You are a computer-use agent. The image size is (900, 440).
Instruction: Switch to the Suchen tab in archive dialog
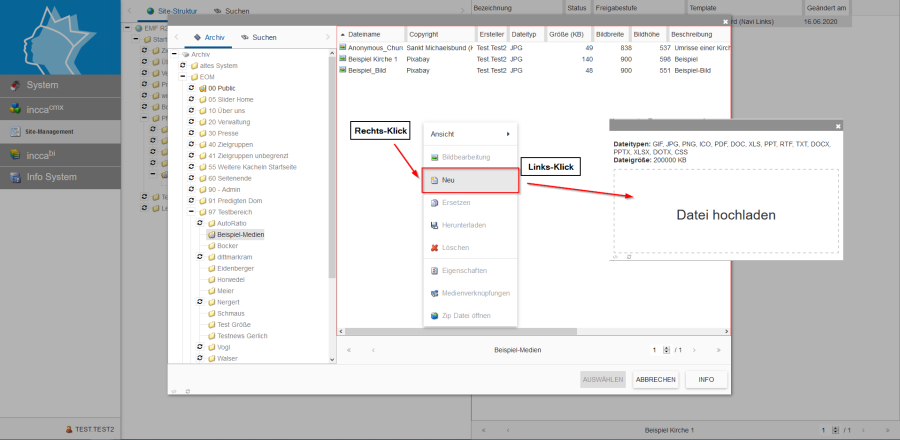tap(259, 37)
